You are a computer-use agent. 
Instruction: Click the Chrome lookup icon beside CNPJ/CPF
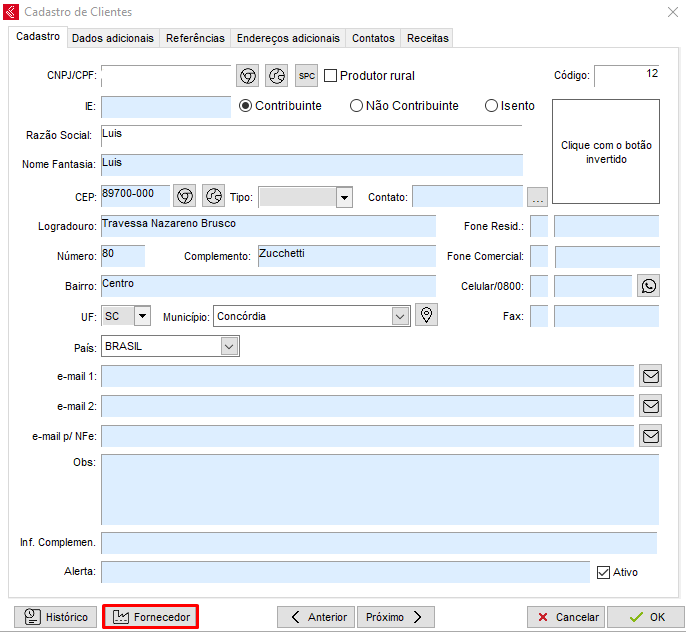248,76
